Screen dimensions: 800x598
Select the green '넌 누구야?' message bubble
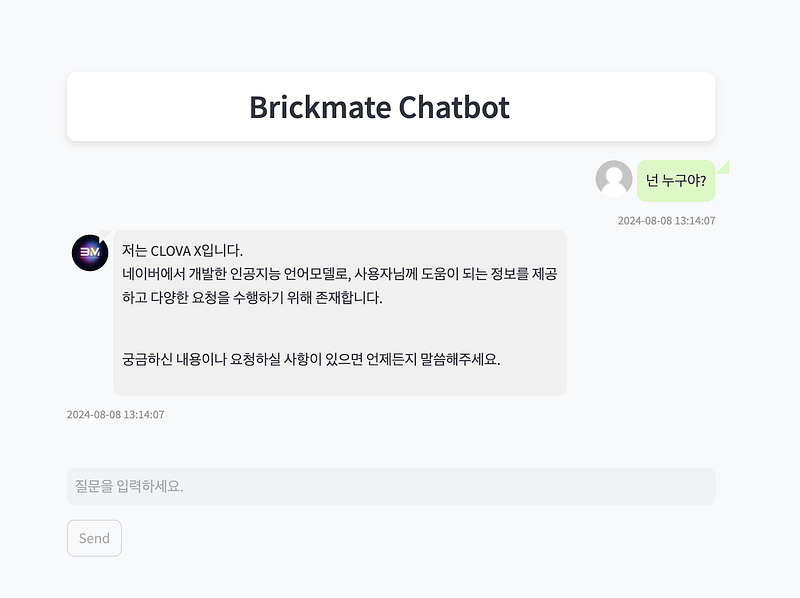pyautogui.click(x=676, y=181)
